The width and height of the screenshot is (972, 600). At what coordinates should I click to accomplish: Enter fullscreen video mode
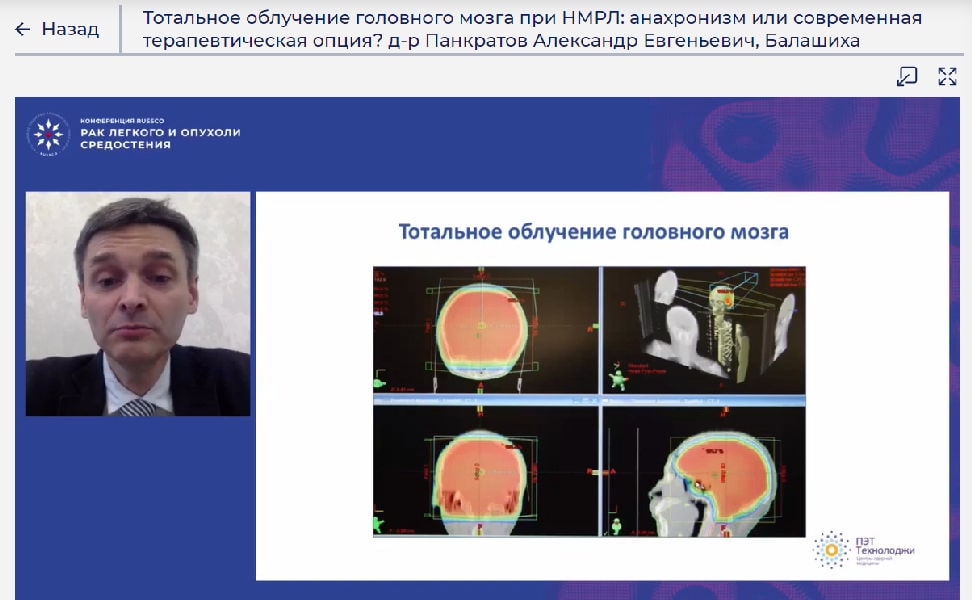(947, 77)
